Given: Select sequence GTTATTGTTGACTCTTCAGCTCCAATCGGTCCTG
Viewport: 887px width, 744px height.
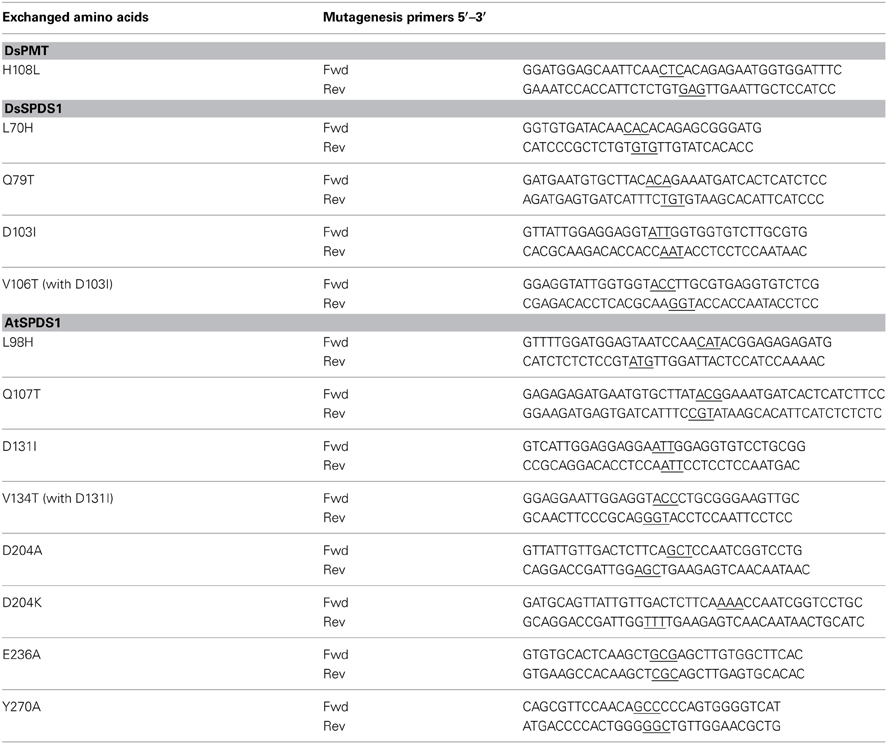Looking at the screenshot, I should click(662, 551).
